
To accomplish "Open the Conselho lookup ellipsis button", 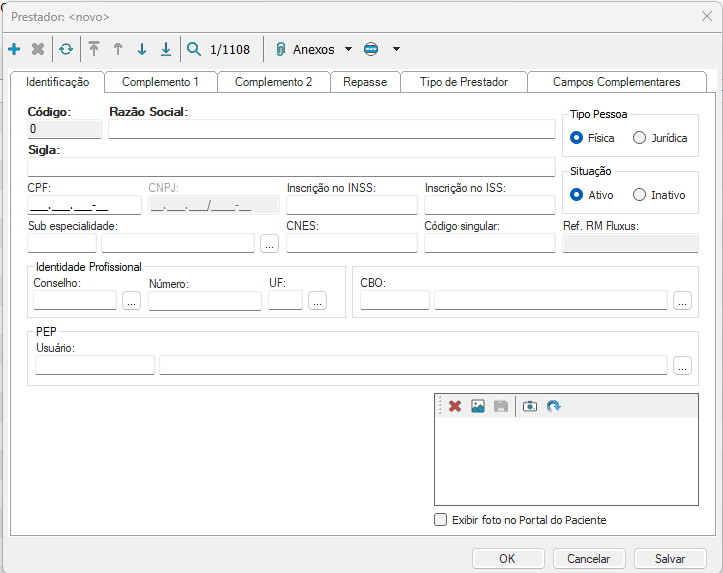I will pos(131,301).
